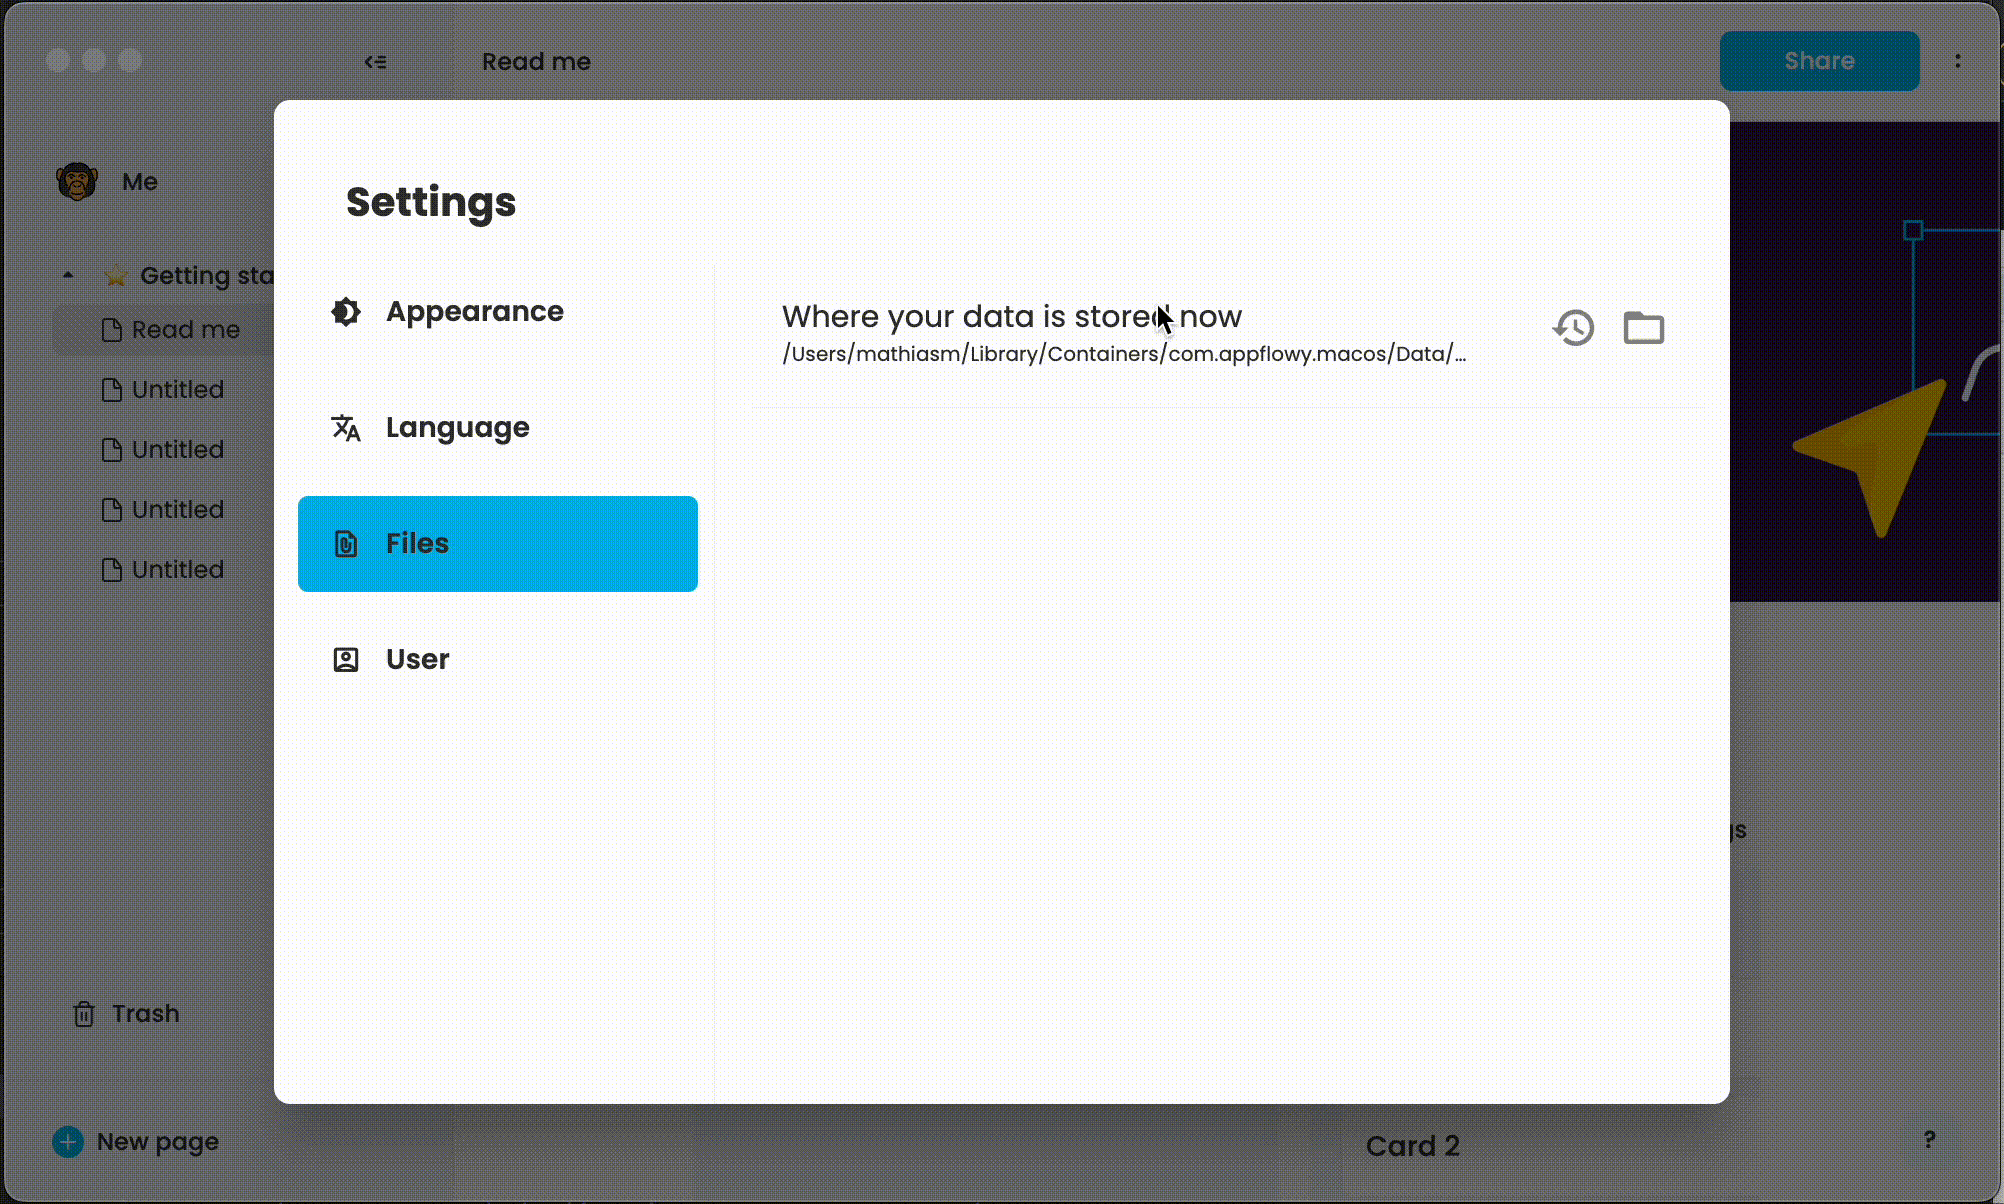The image size is (2004, 1204).
Task: Click the restore default location history icon
Action: 1574,328
